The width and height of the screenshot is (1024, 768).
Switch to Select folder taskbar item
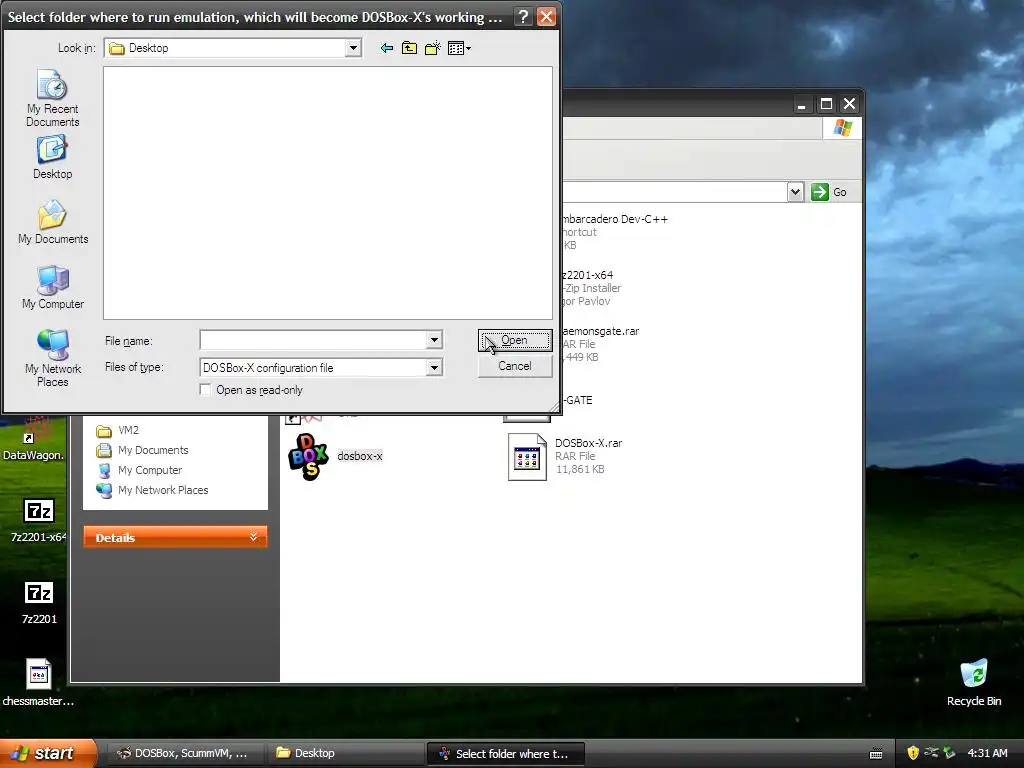[504, 753]
